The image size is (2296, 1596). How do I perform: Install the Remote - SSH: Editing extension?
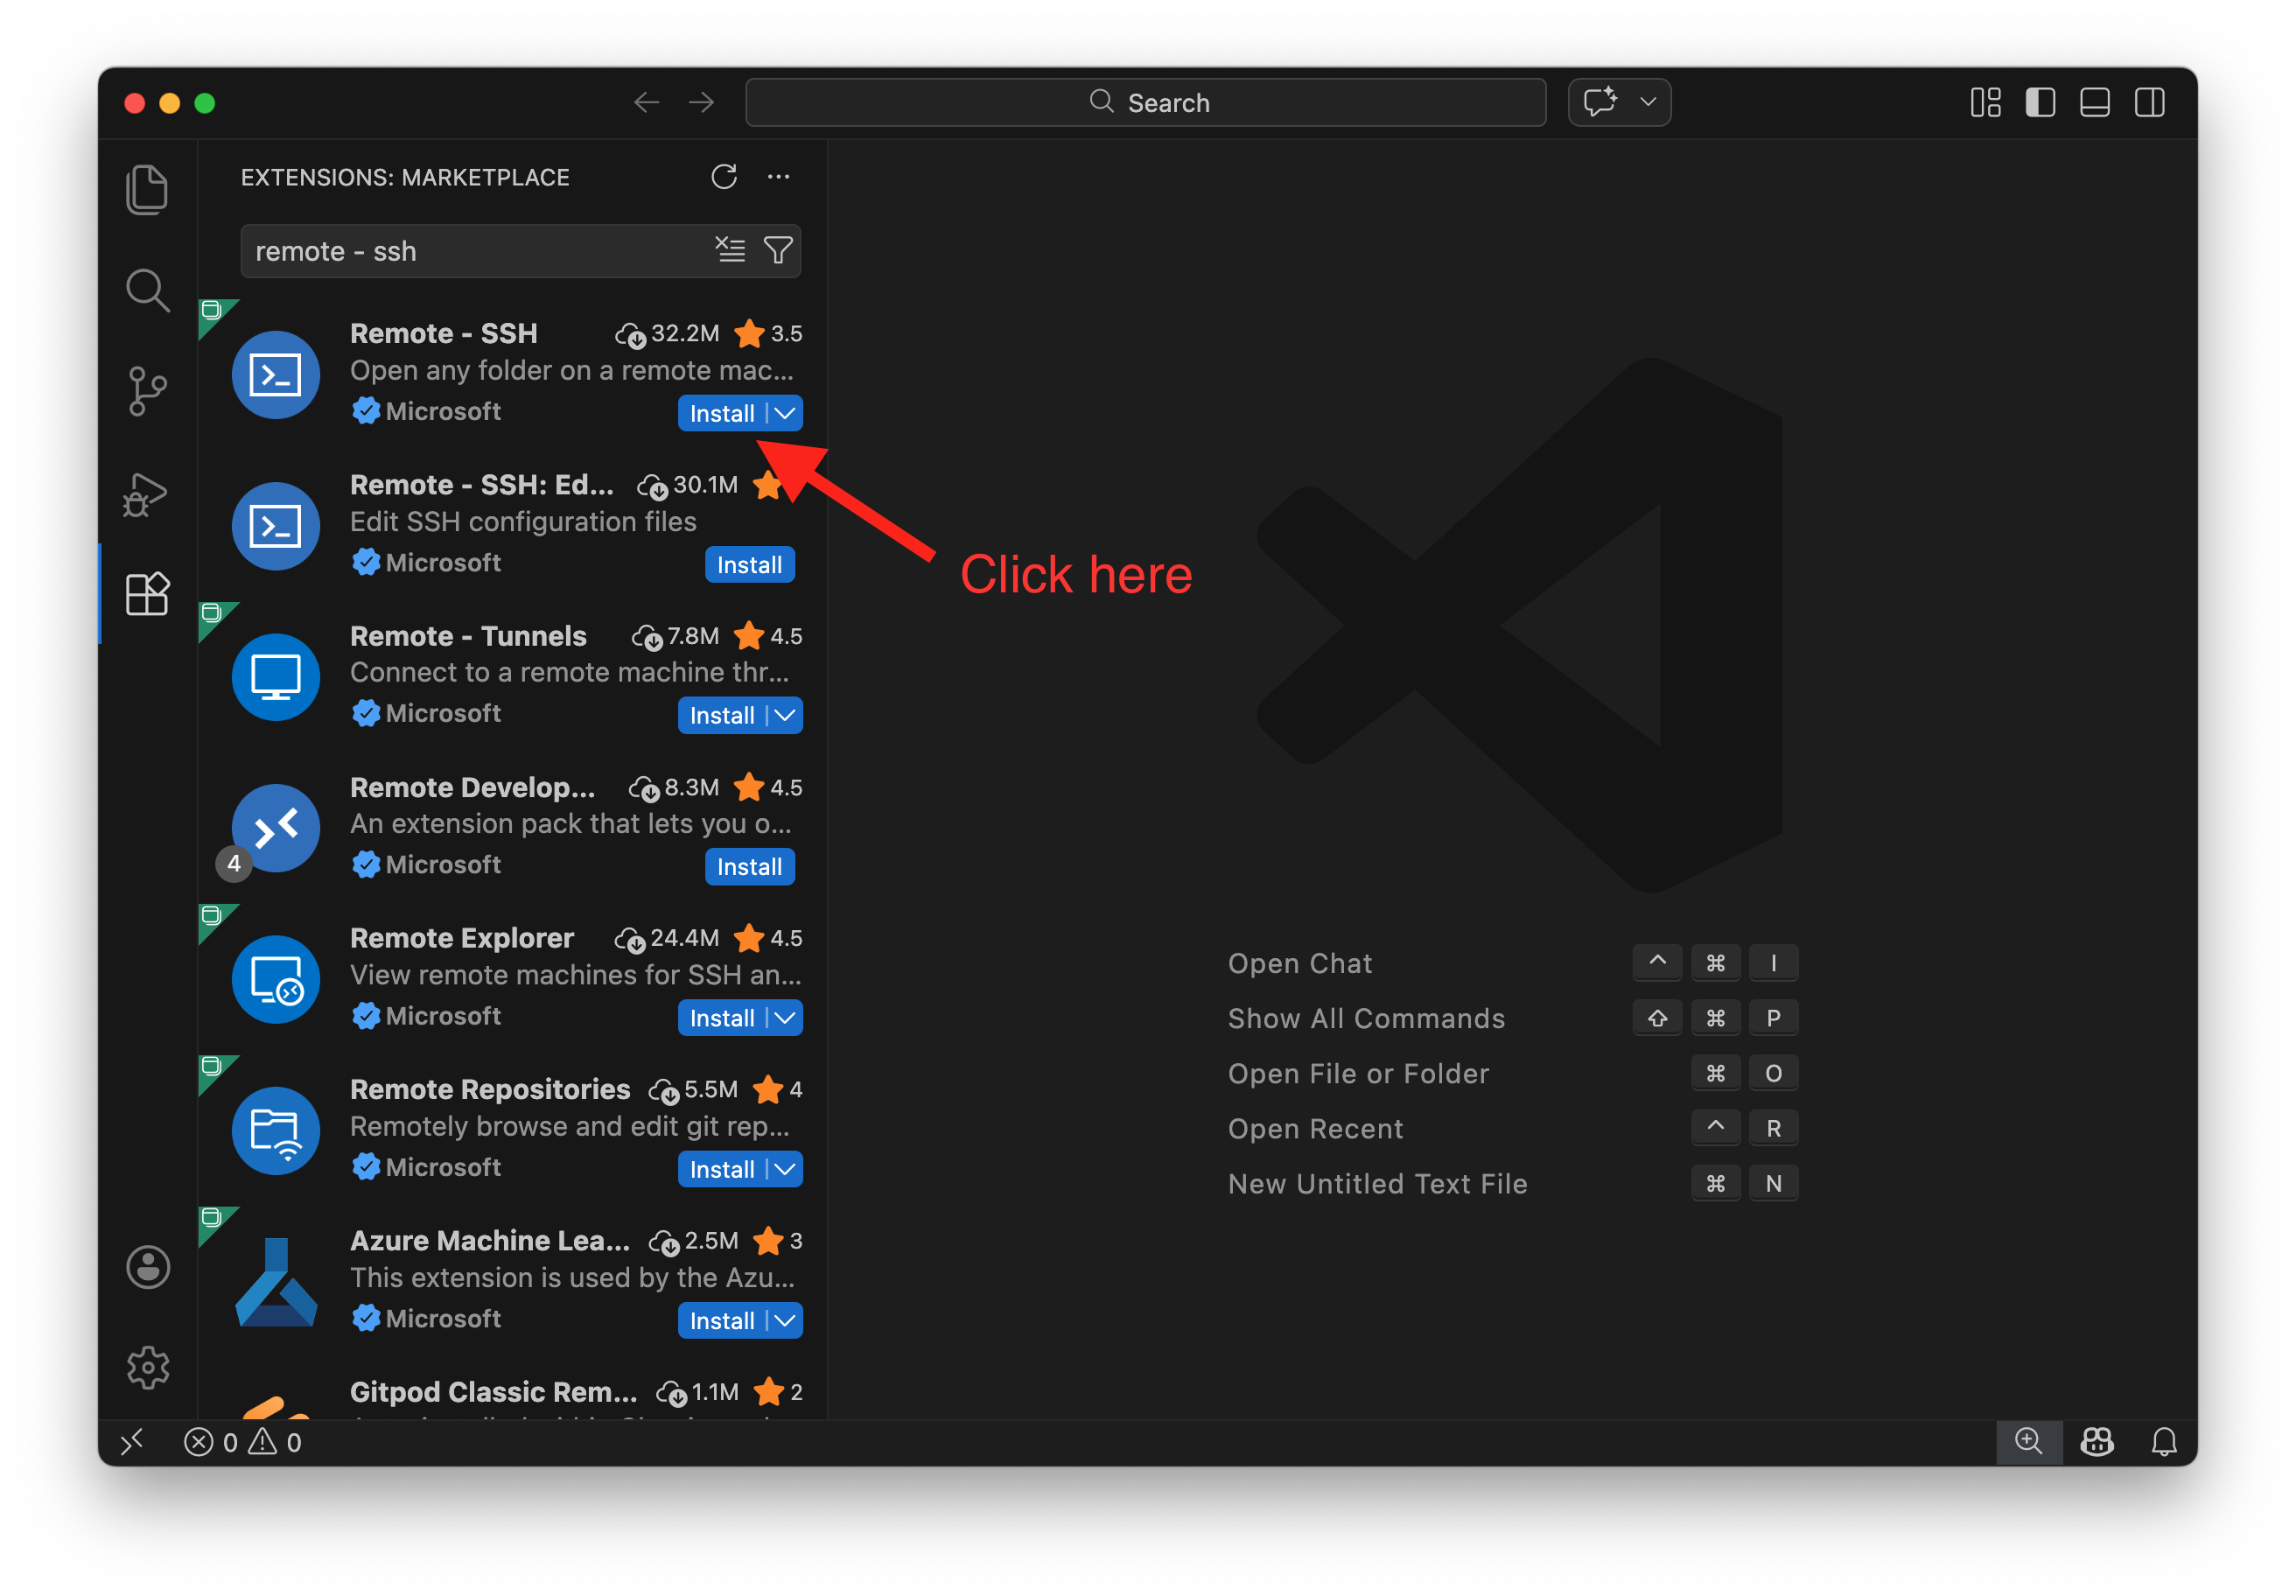pos(749,564)
